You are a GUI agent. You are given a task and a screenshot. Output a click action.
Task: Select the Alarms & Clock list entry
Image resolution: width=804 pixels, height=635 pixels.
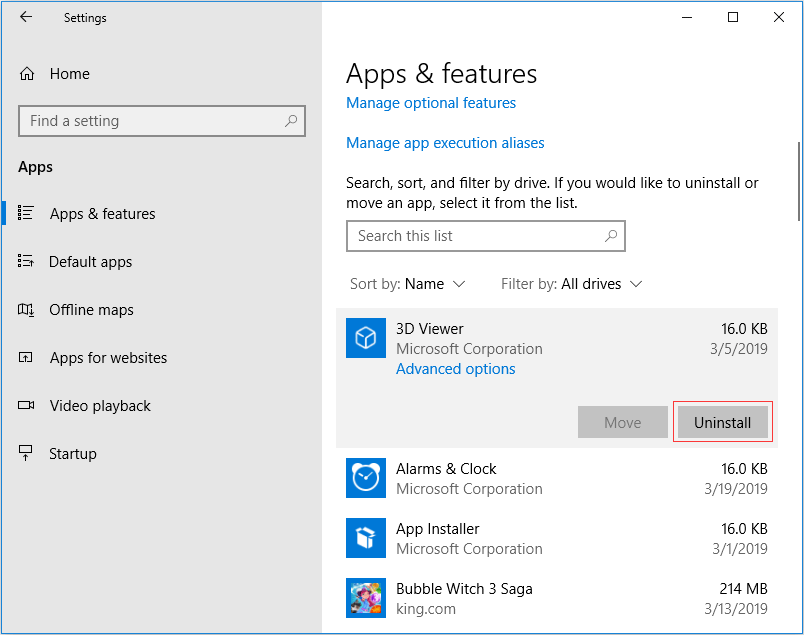[x=557, y=478]
